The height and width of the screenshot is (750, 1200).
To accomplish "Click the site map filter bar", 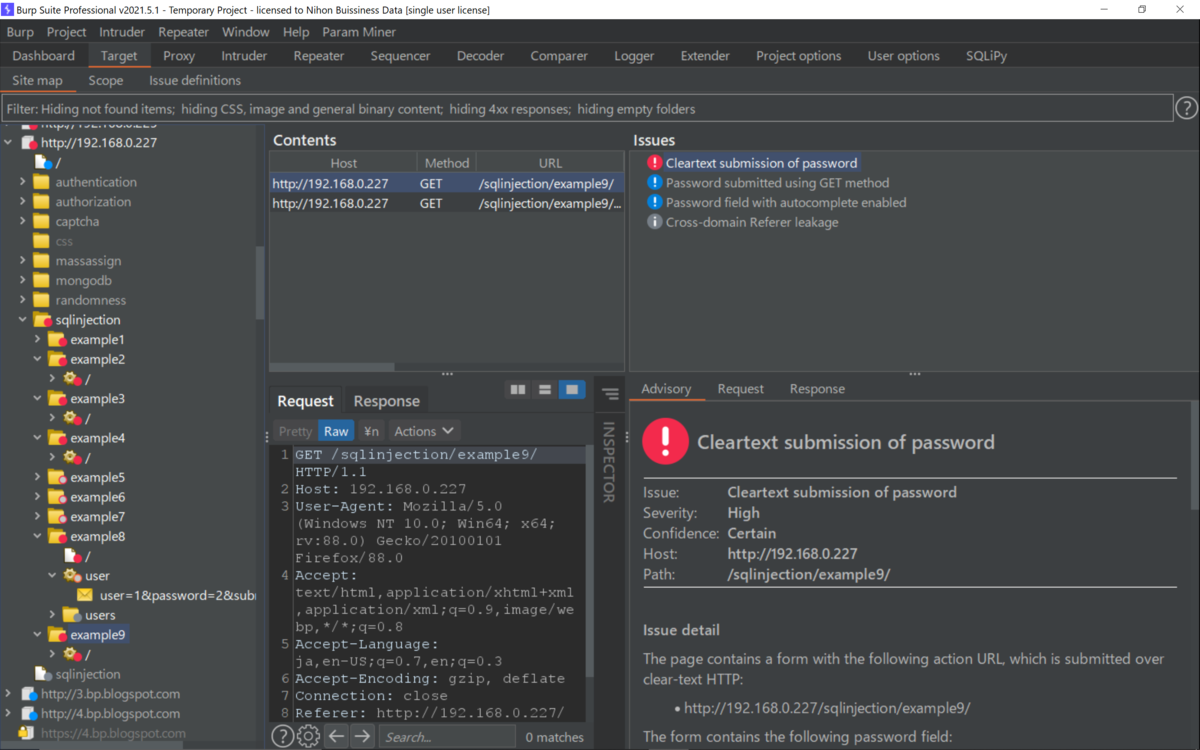I will tap(587, 108).
